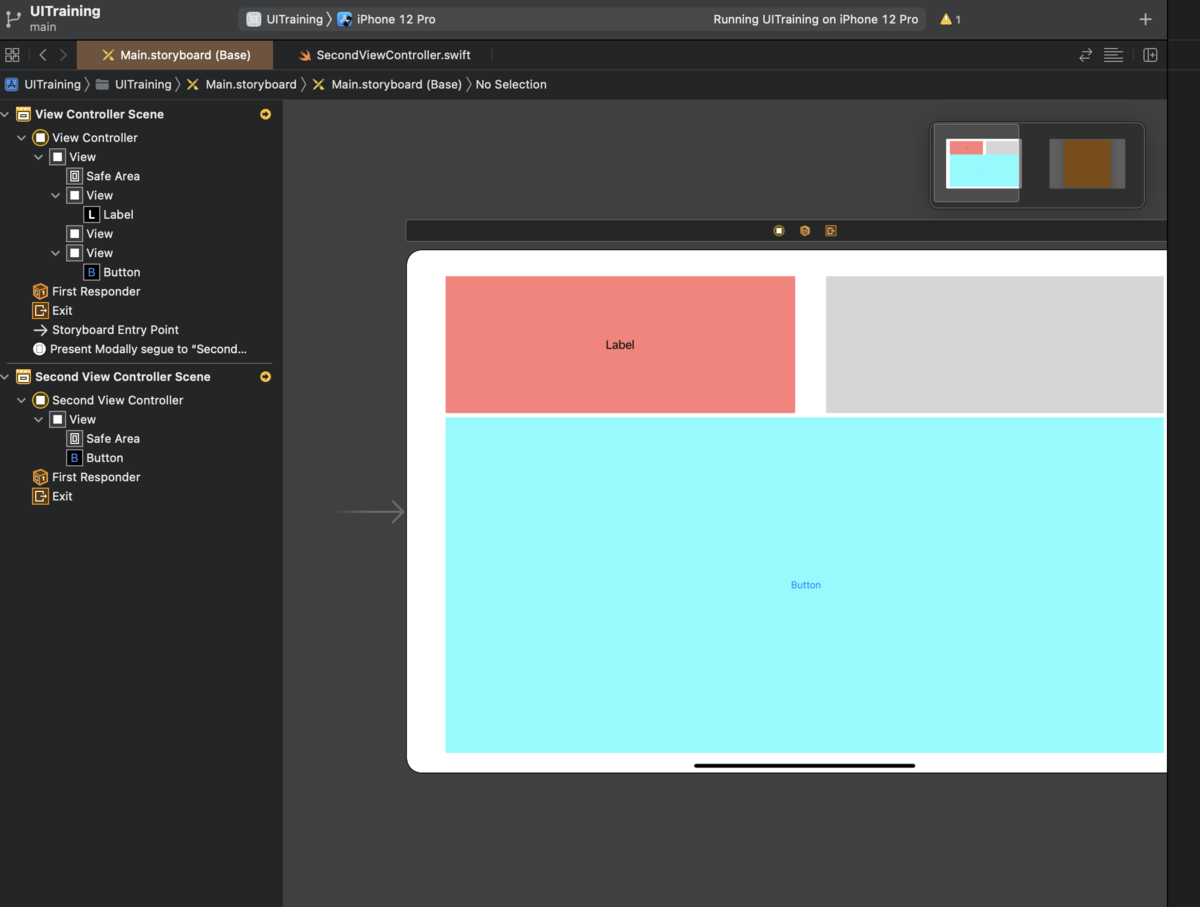
Task: Open the UITraining scheme selector
Action: click(285, 19)
